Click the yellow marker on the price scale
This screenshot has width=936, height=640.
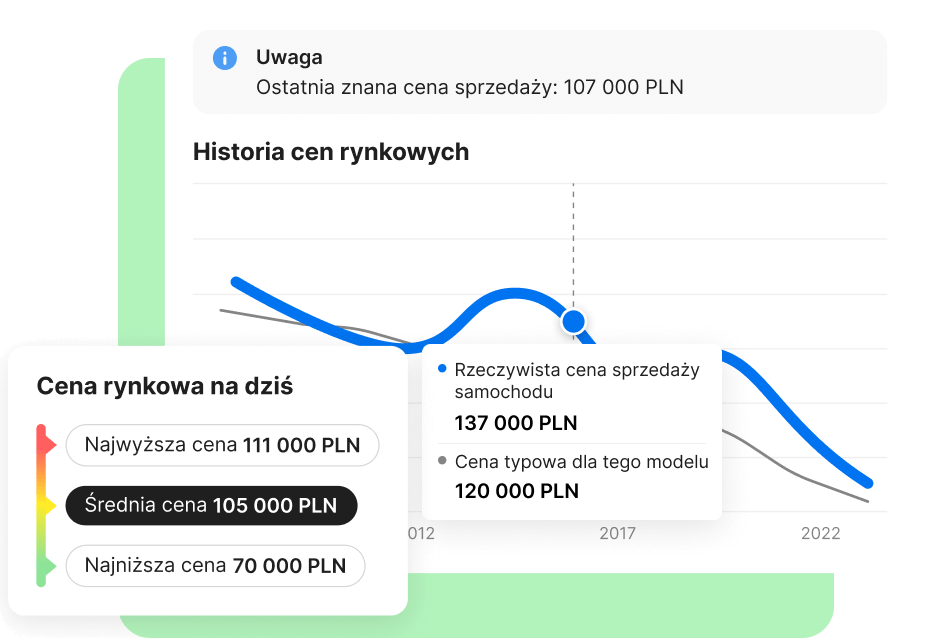(x=46, y=507)
